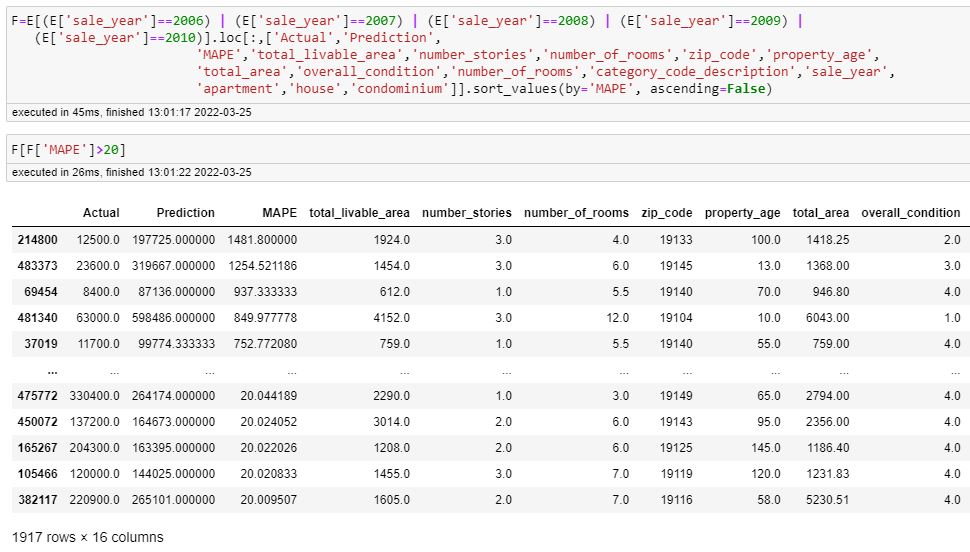
Task: Click the number_stories column header
Action: click(x=467, y=213)
